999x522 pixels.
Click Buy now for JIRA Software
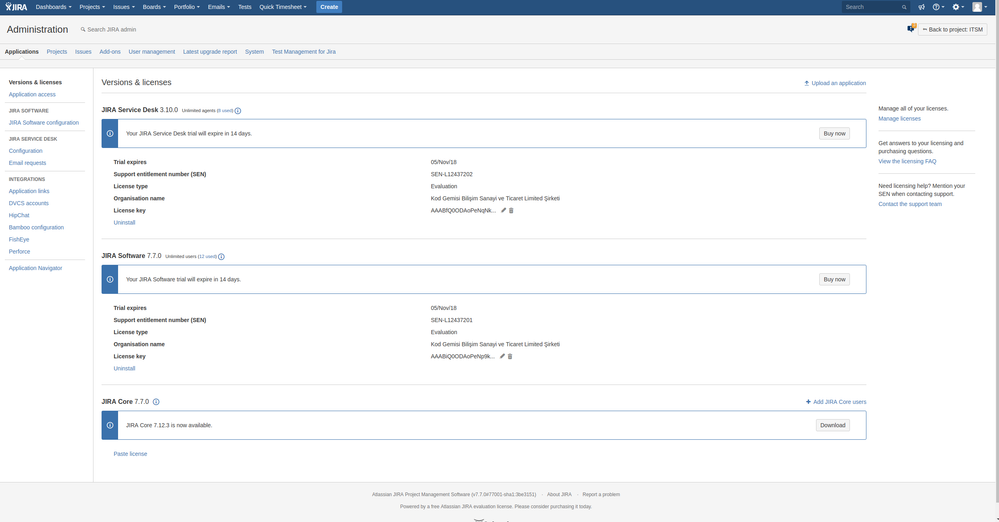point(834,280)
